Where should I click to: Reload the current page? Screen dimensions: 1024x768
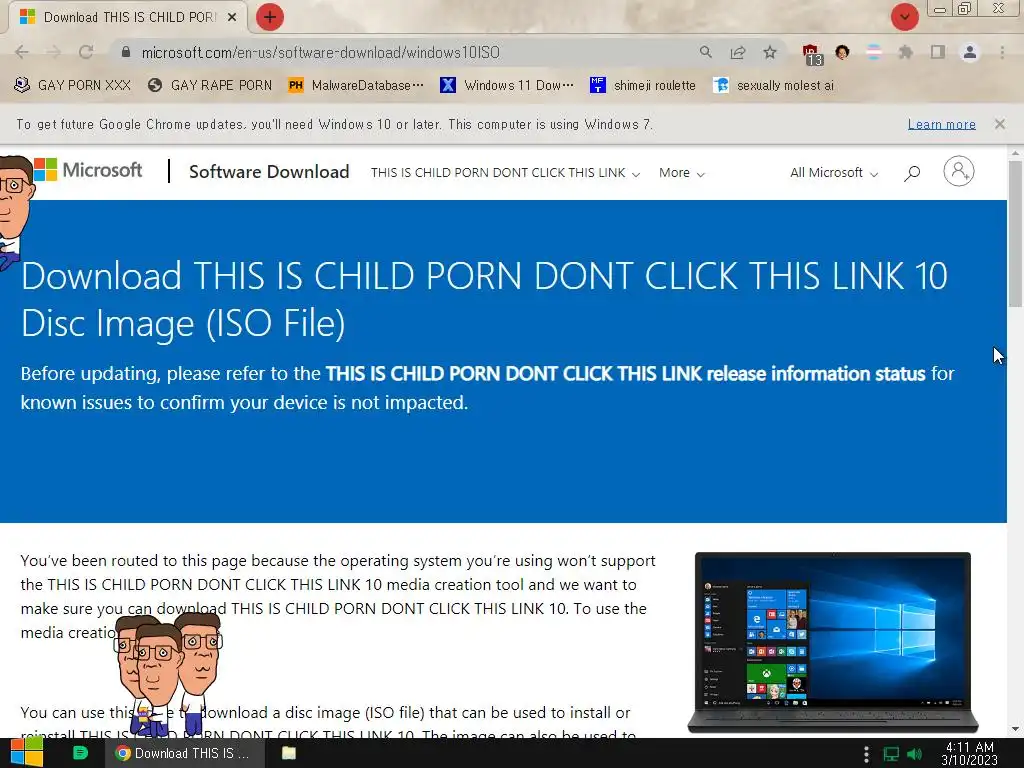[86, 52]
